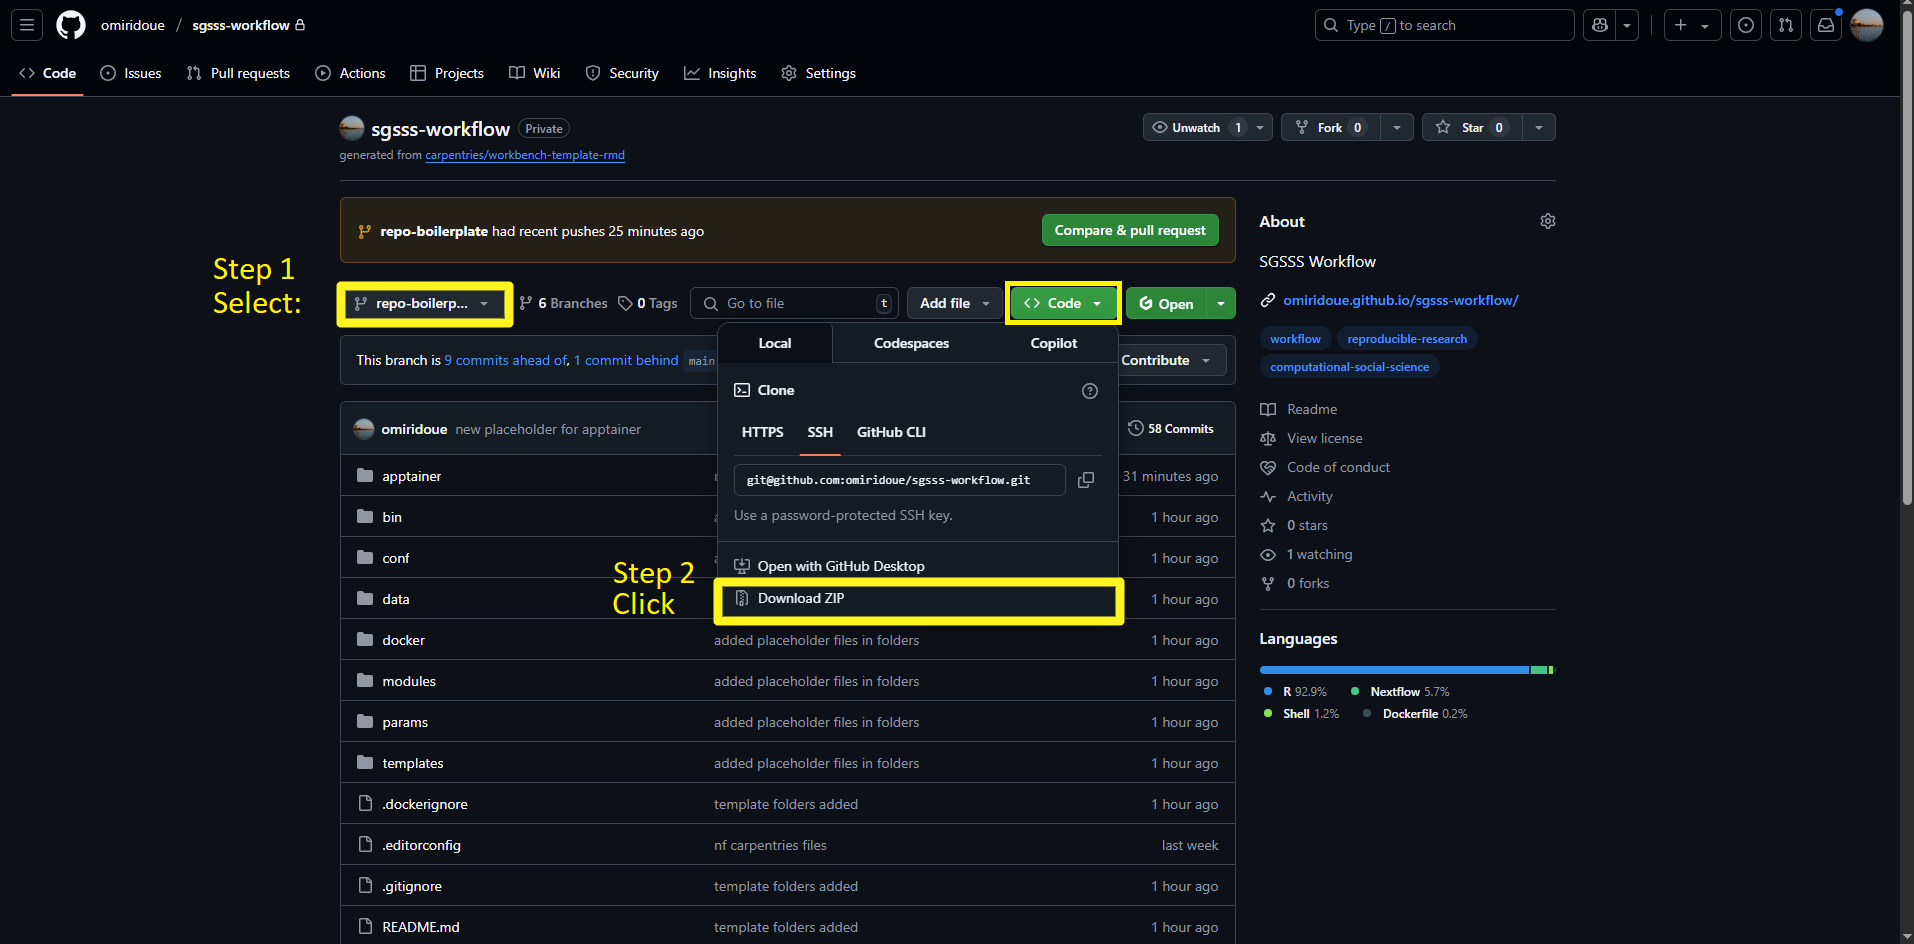Open the Insights tab
This screenshot has height=944, width=1914.
(720, 73)
